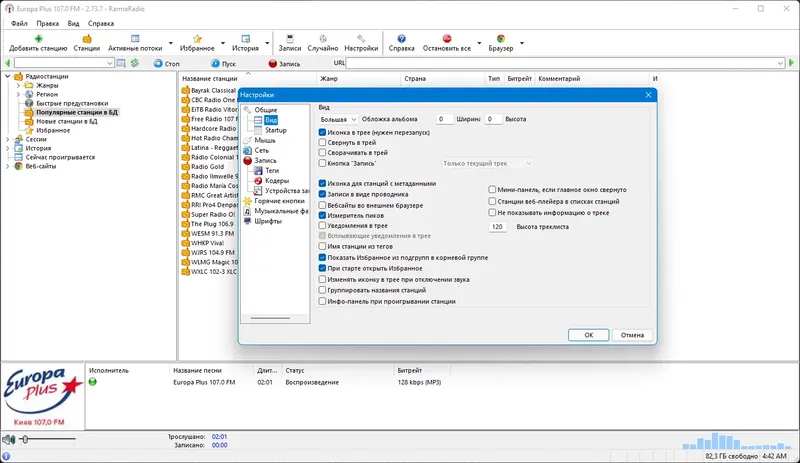Uncheck 'Измеритель пиков' checkbox

tap(322, 215)
